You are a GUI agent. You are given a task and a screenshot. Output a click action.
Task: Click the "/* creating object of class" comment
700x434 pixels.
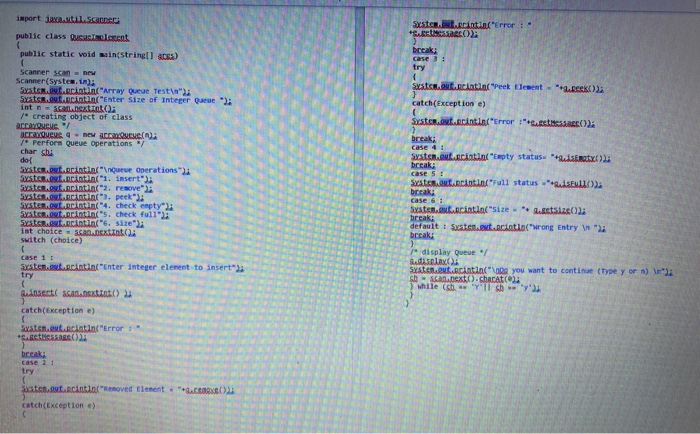[x=76, y=117]
